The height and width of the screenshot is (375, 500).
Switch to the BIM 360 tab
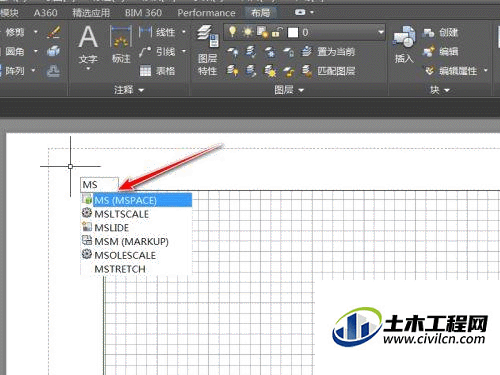point(143,13)
